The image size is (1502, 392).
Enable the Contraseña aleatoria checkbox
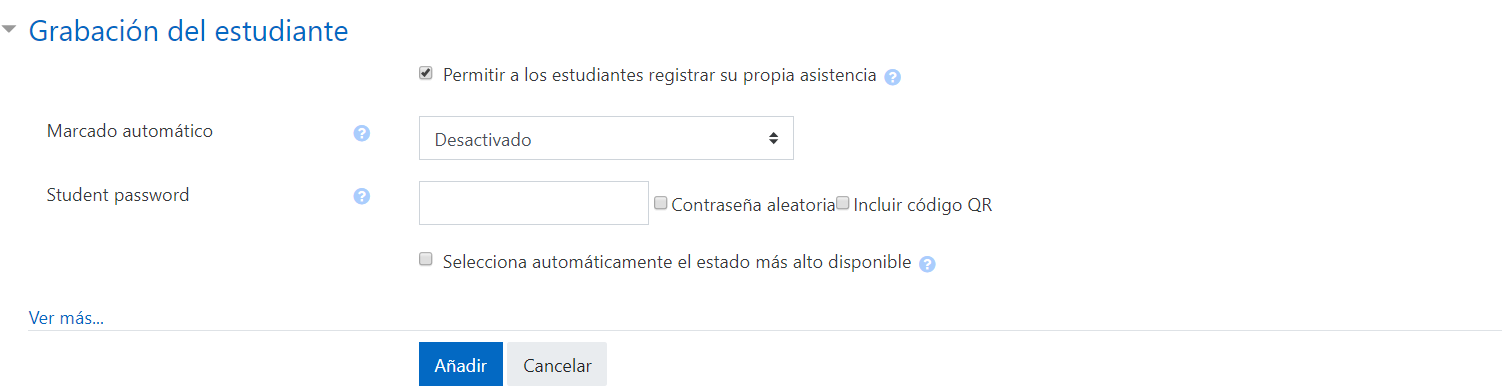(661, 203)
